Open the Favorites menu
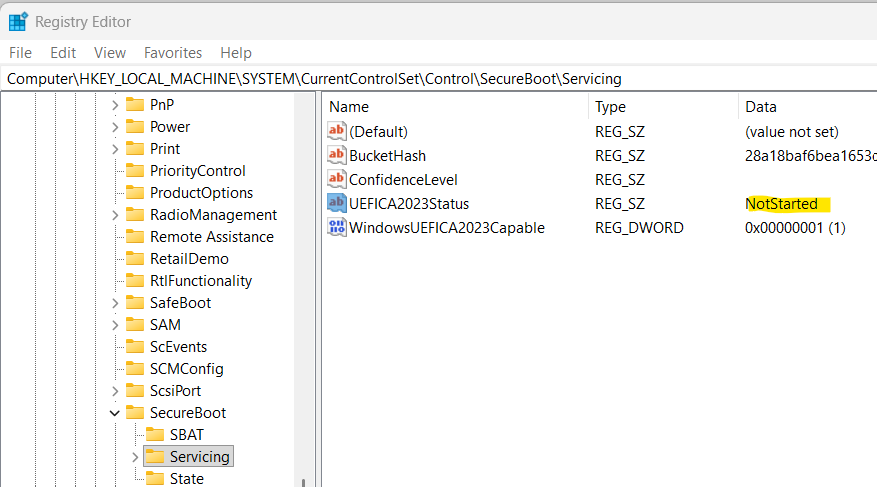The width and height of the screenshot is (877, 487). pos(173,53)
